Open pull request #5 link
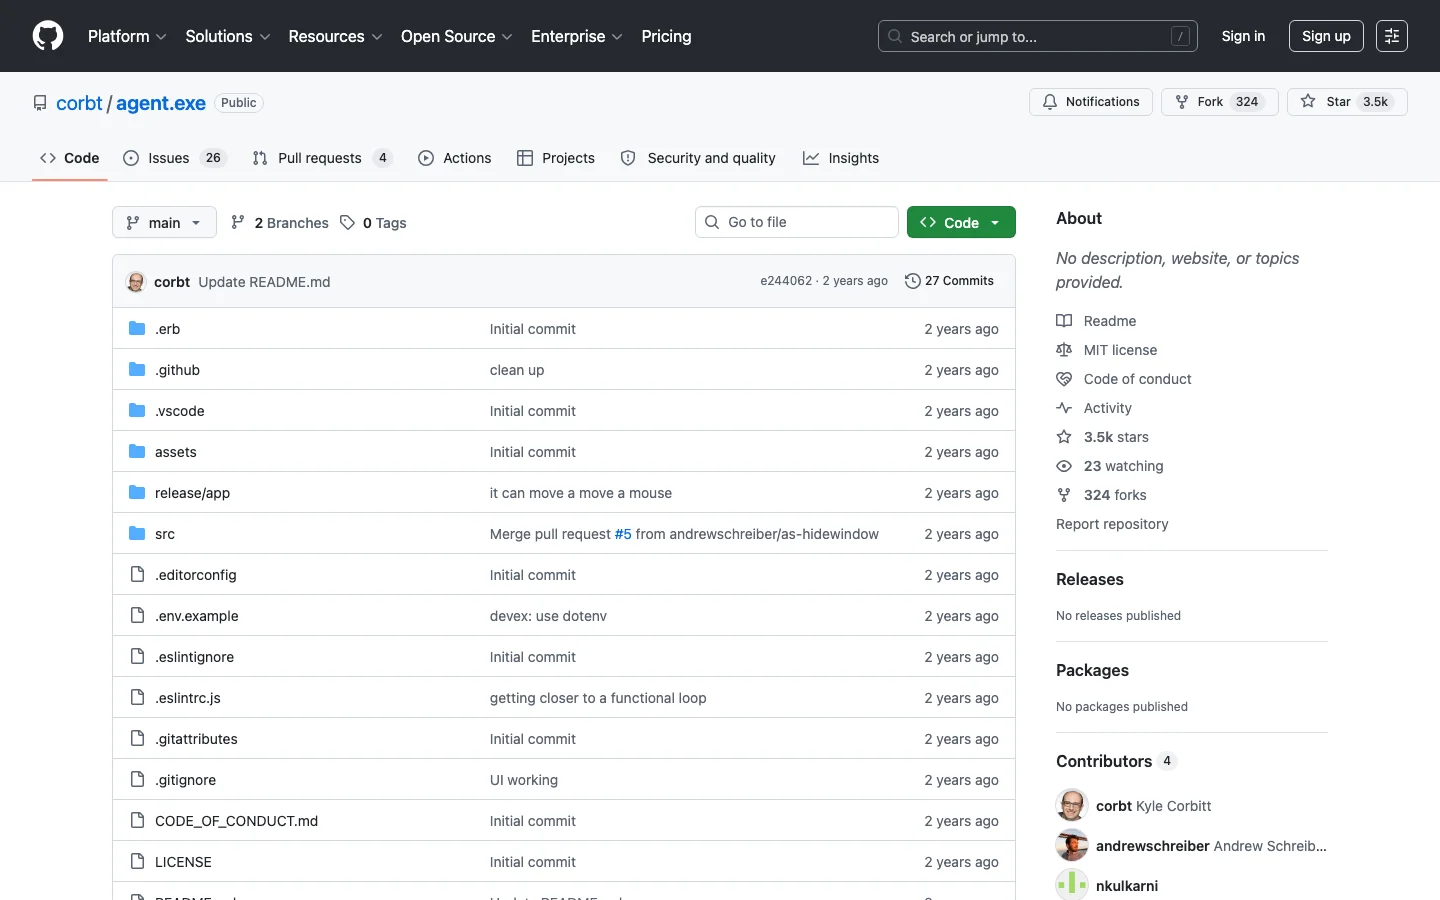 (x=623, y=534)
